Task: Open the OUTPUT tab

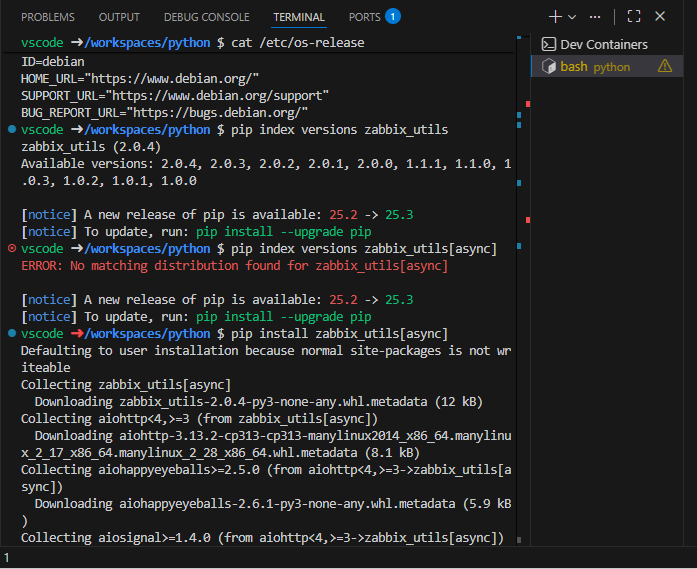Action: point(119,17)
